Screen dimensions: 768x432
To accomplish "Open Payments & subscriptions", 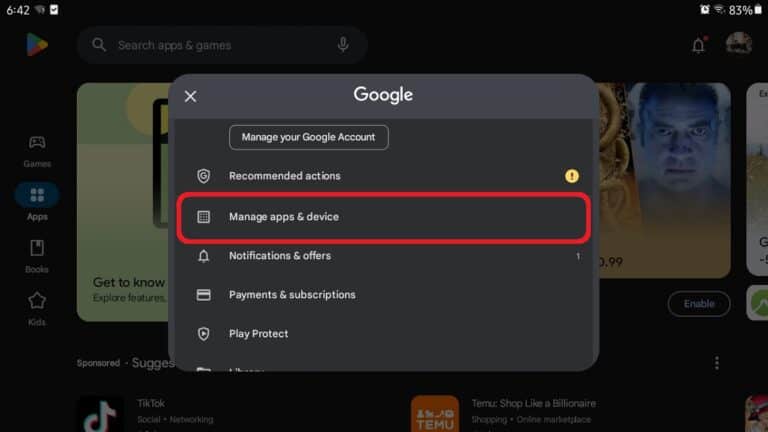I will click(x=384, y=295).
